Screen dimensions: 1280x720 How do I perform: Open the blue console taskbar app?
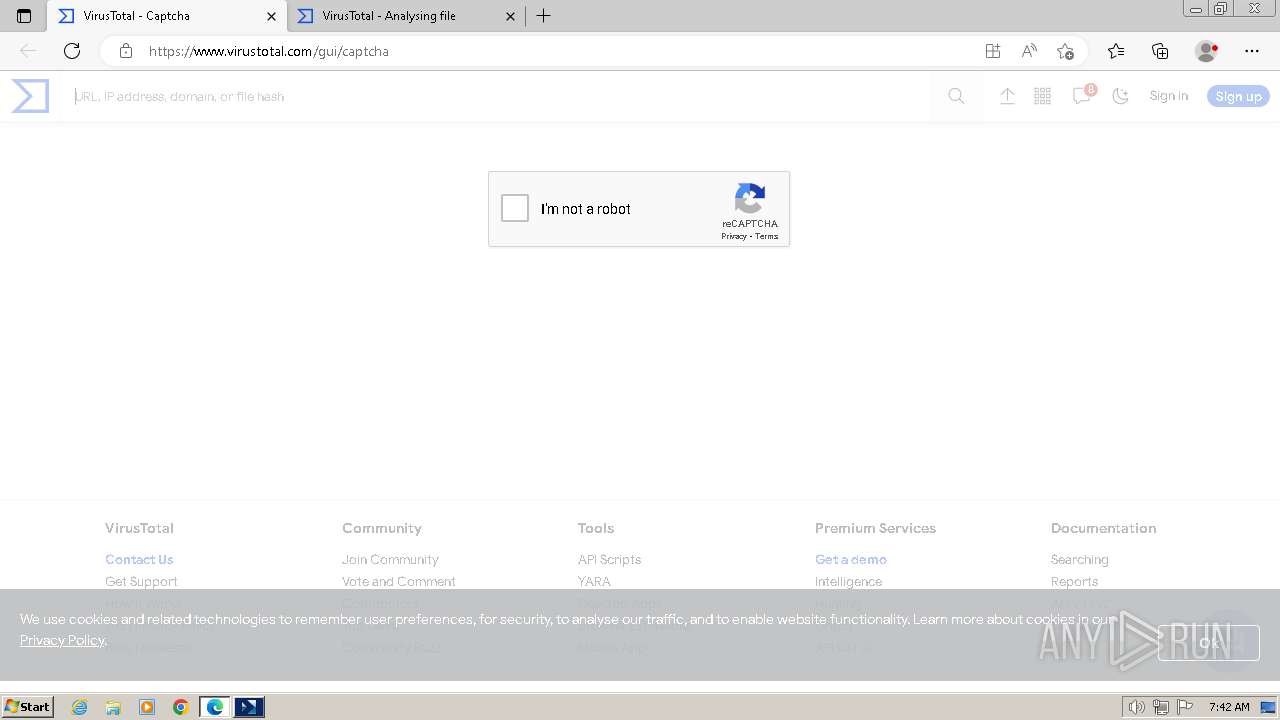[x=249, y=707]
